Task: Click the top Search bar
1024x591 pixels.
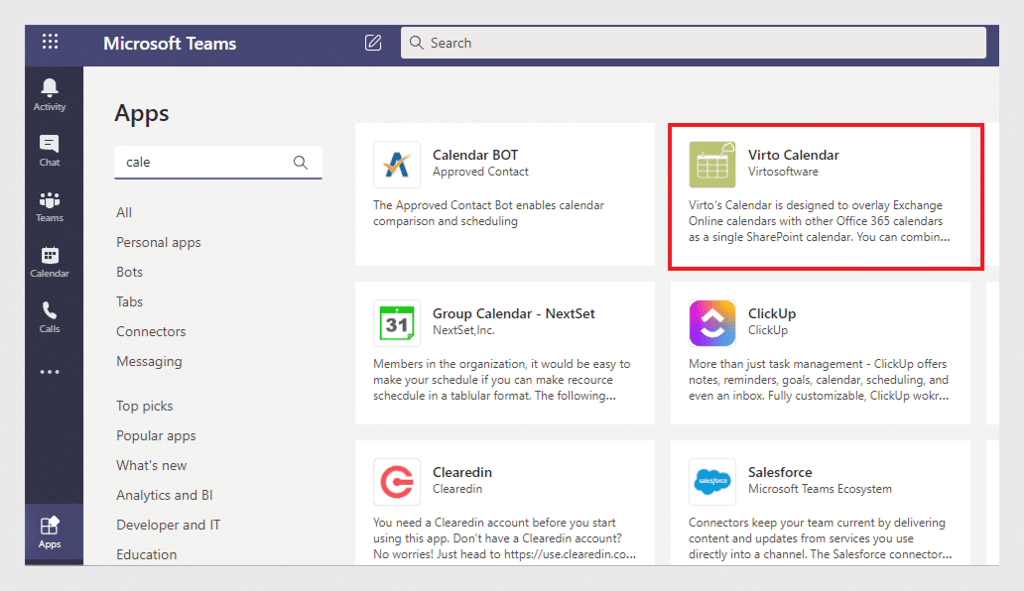Action: [693, 43]
